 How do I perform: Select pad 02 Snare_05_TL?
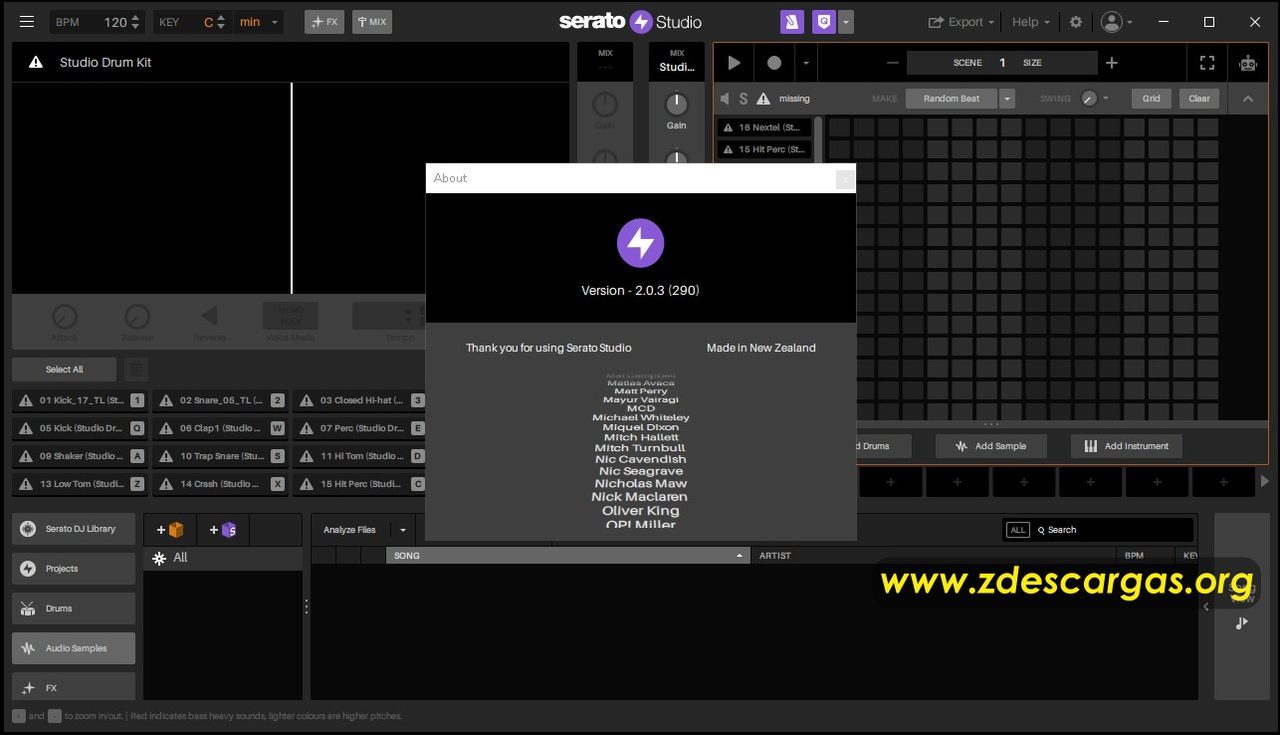pos(220,400)
